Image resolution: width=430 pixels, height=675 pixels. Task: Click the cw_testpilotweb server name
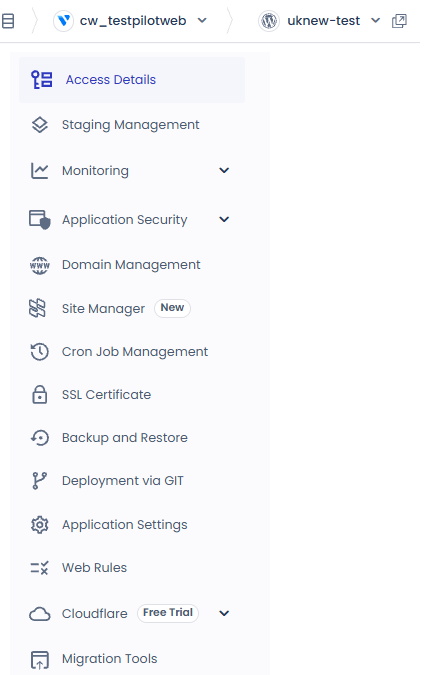[x=133, y=21]
